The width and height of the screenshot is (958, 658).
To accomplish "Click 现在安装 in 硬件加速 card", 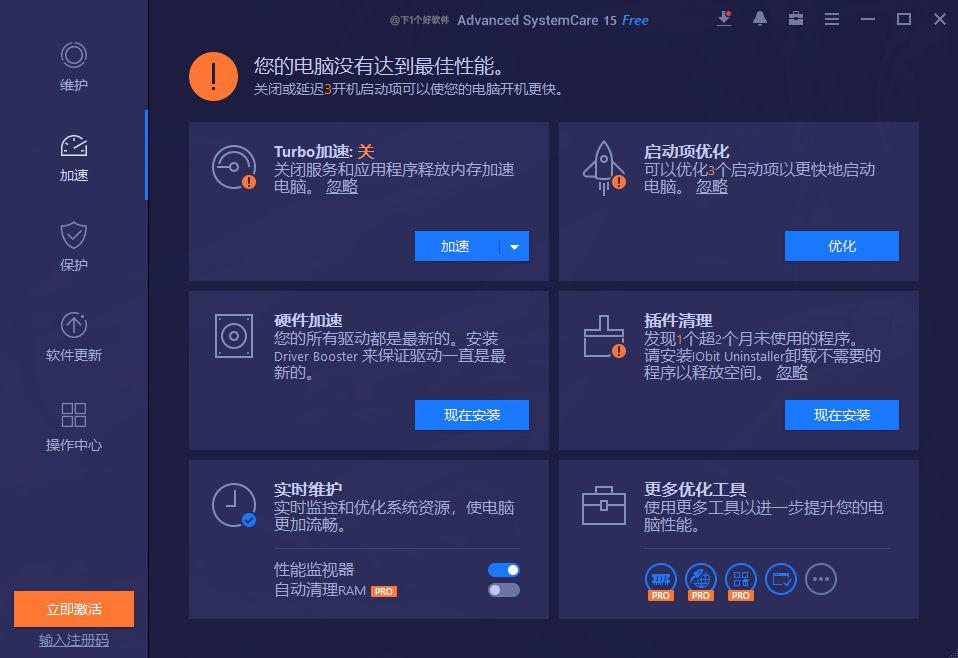I will point(472,415).
